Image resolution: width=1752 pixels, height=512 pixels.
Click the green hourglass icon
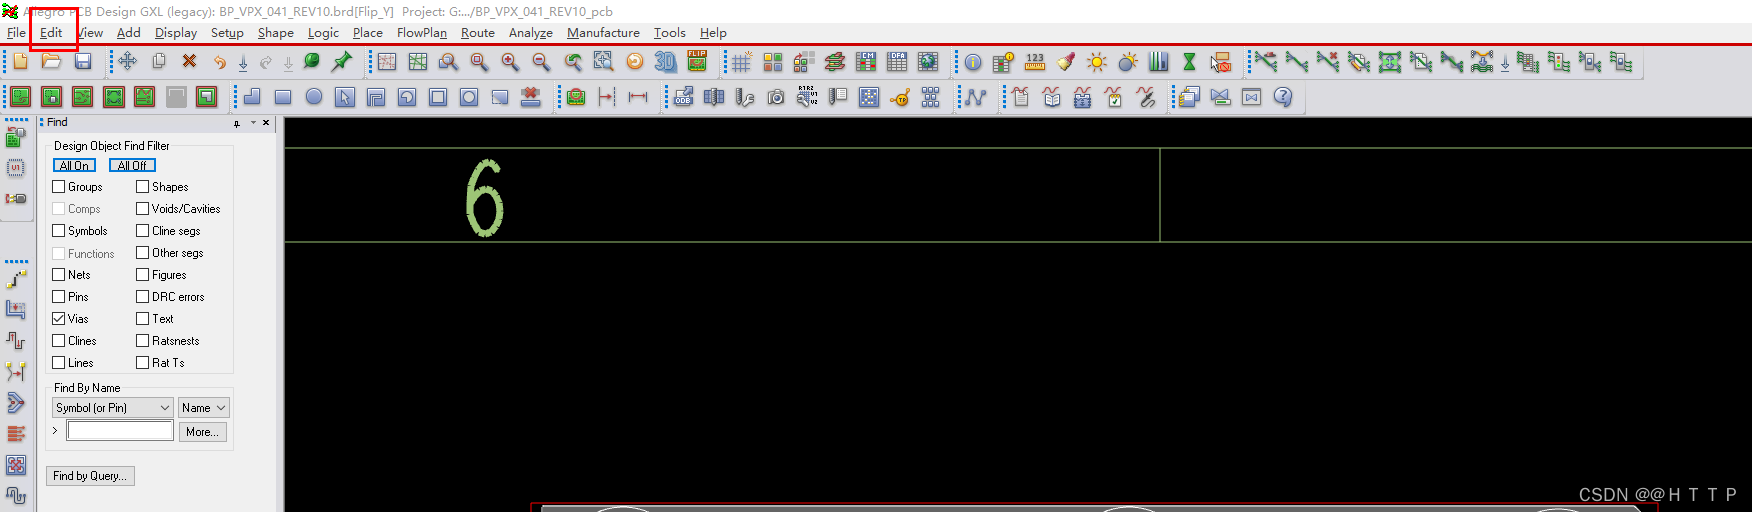tap(1189, 62)
